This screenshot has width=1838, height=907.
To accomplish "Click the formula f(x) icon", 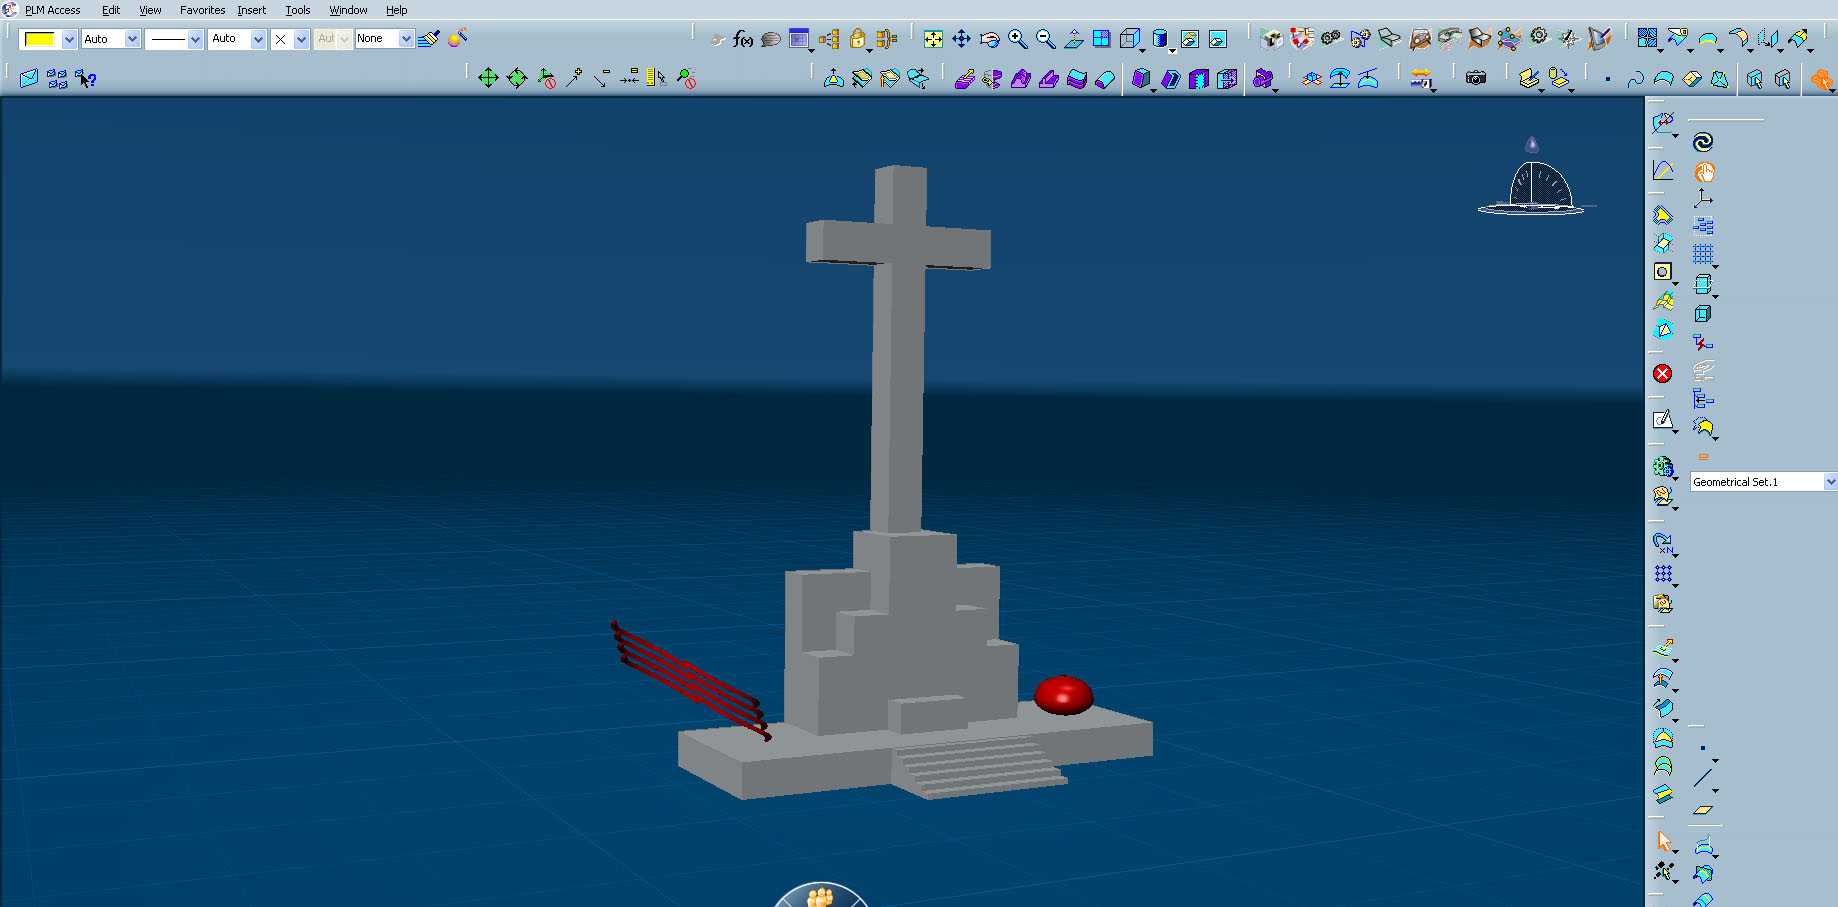I will [x=742, y=39].
